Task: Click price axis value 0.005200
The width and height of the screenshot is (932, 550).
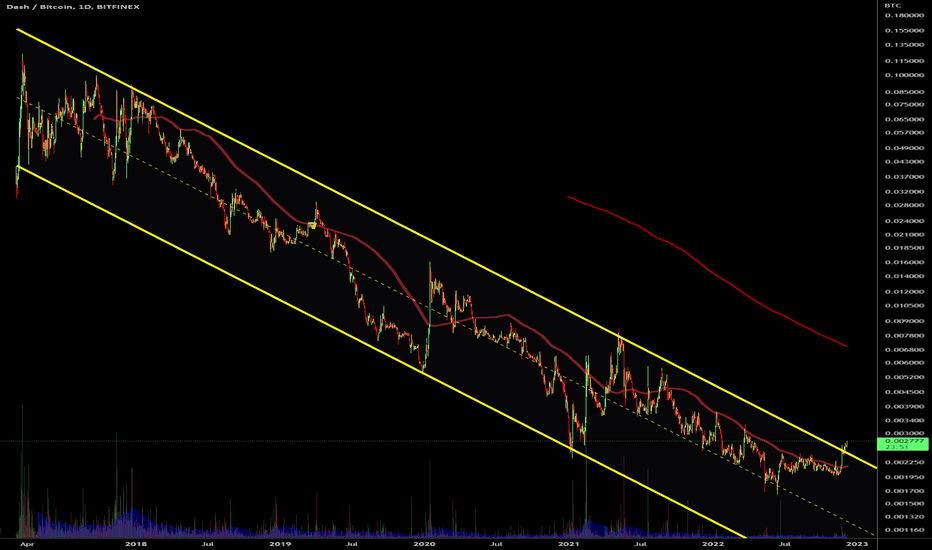Action: [904, 376]
